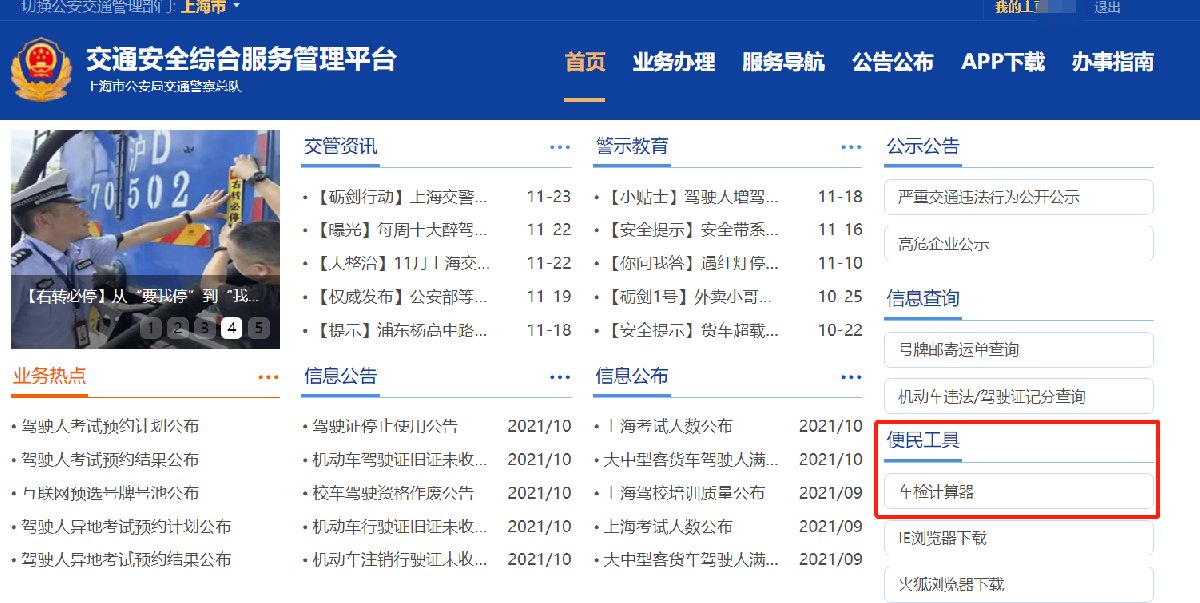Open the 【提示】浦东杨高中路 news item
The height and width of the screenshot is (603, 1200).
[x=400, y=329]
